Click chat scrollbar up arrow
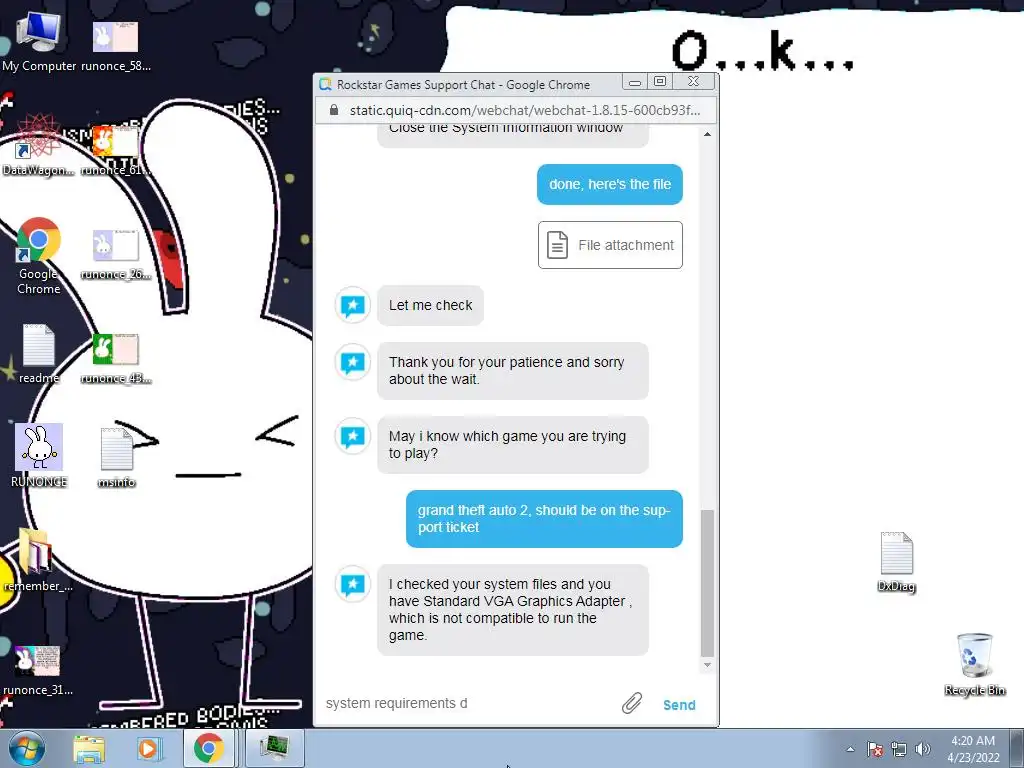Viewport: 1024px width, 768px height. coord(707,134)
